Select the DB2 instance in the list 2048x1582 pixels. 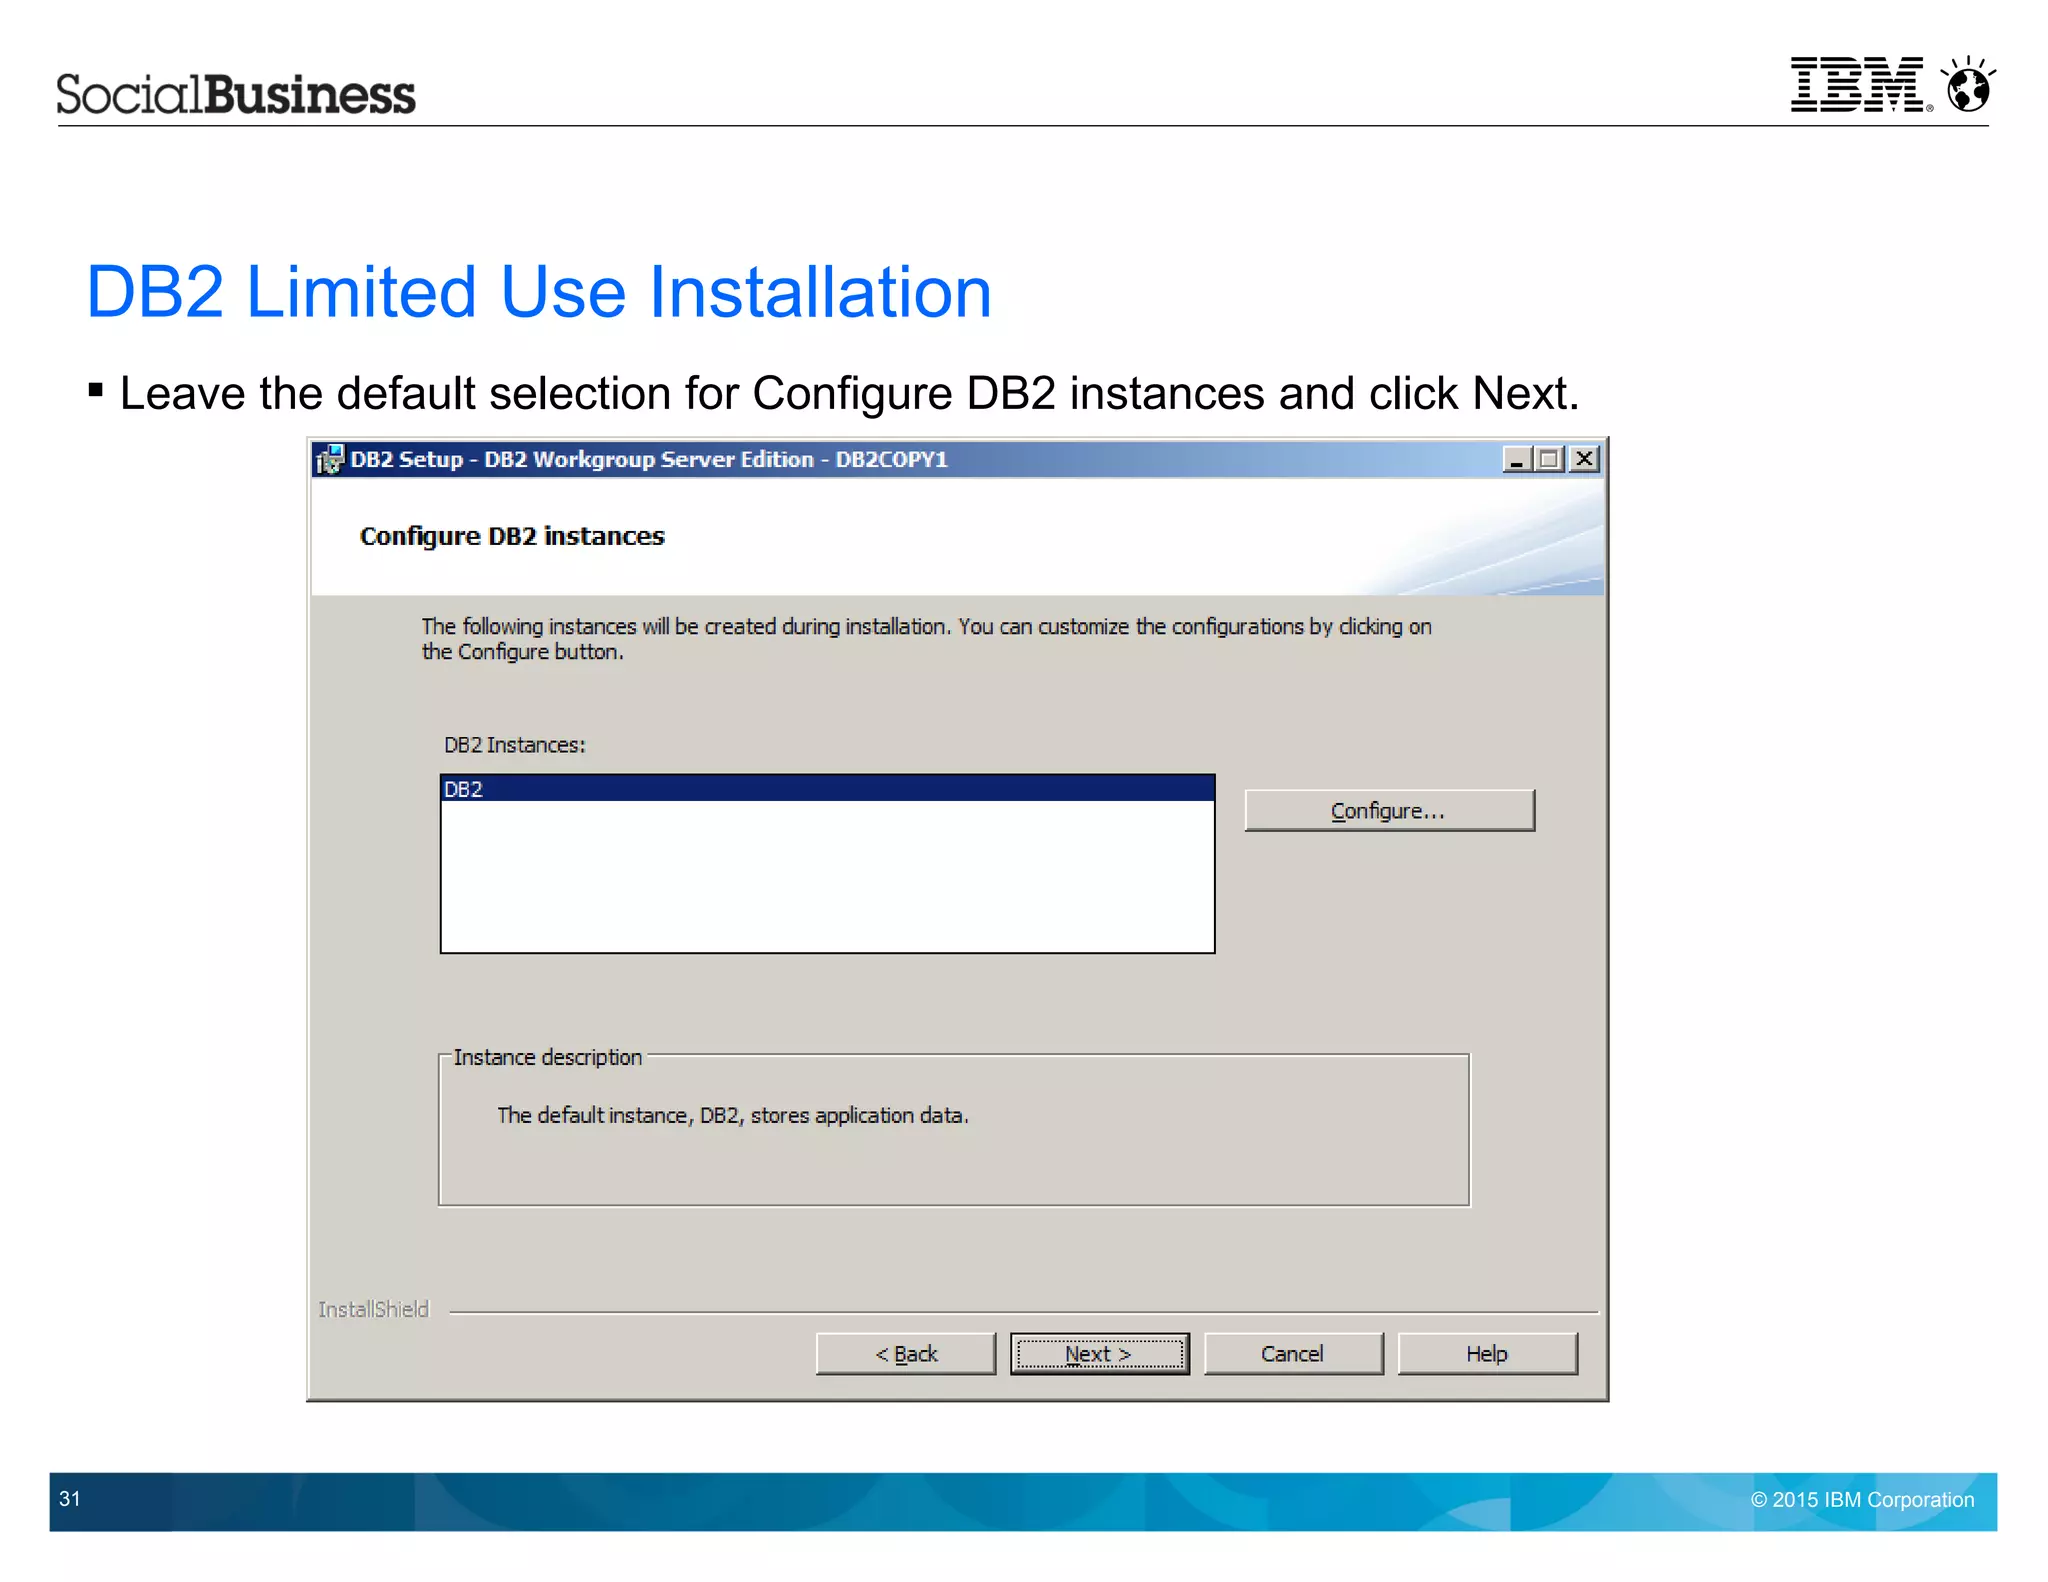click(x=827, y=789)
